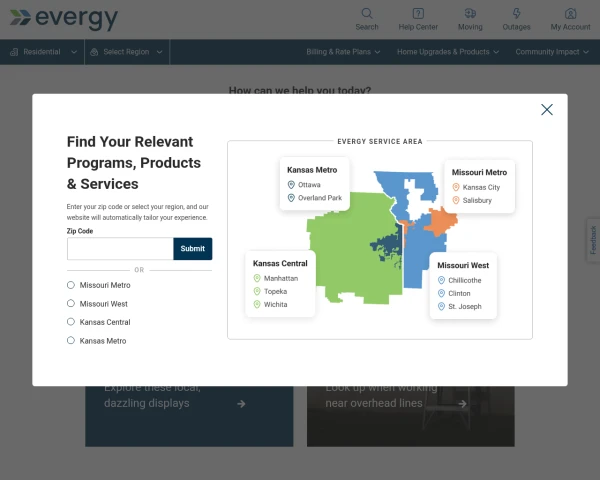Image resolution: width=600 pixels, height=480 pixels.
Task: Click the Zip Code input field
Action: click(120, 249)
